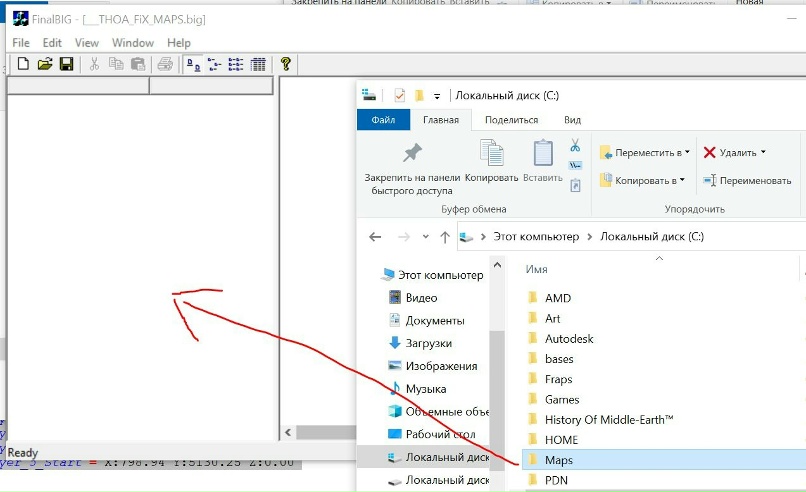This screenshot has width=806, height=492.
Task: Click the Print icon in FinalBIG toolbar
Action: point(165,64)
